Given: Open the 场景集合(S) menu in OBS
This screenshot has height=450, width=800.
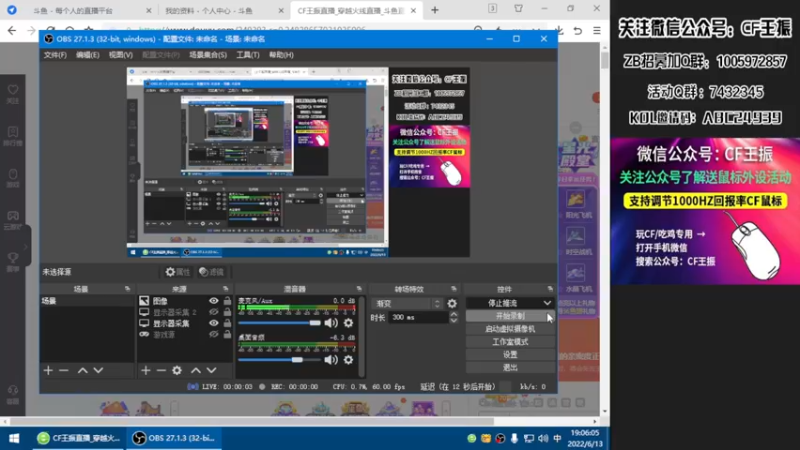Looking at the screenshot, I should point(208,55).
